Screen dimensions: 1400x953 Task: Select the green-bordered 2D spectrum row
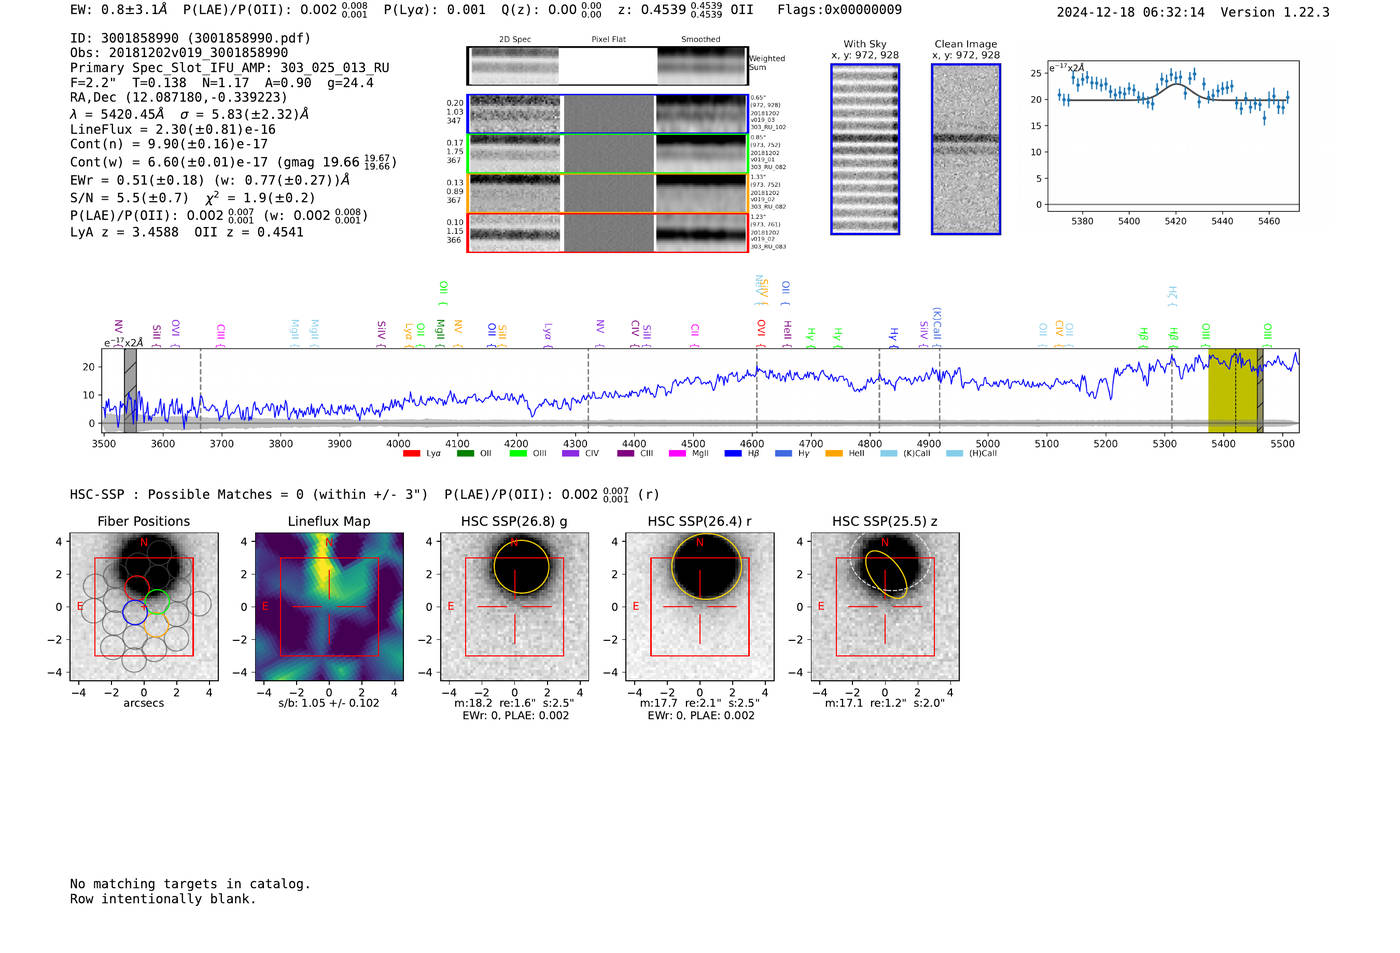click(607, 154)
